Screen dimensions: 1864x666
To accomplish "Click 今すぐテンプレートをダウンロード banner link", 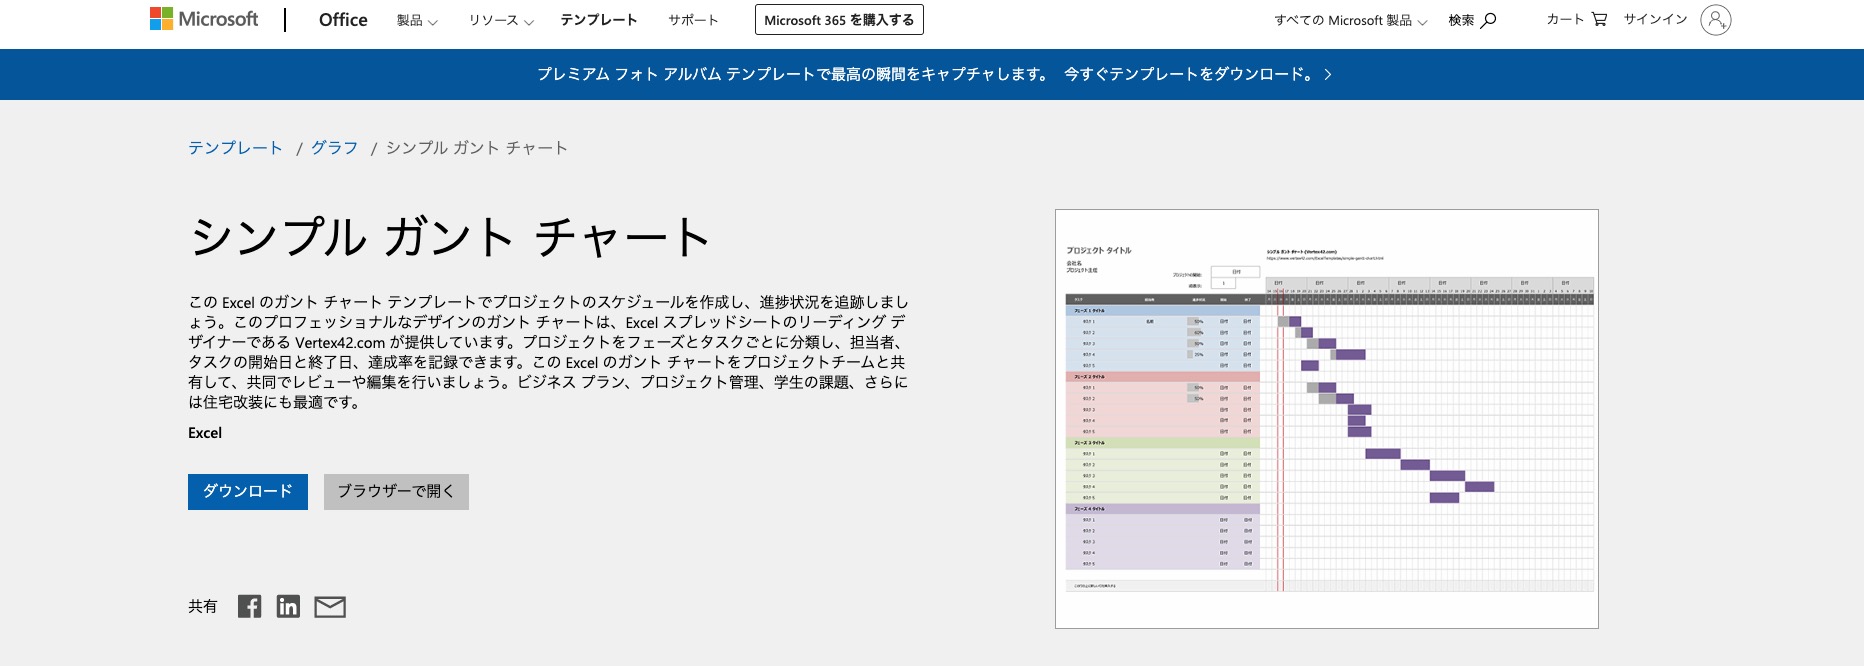I will click(x=1189, y=74).
